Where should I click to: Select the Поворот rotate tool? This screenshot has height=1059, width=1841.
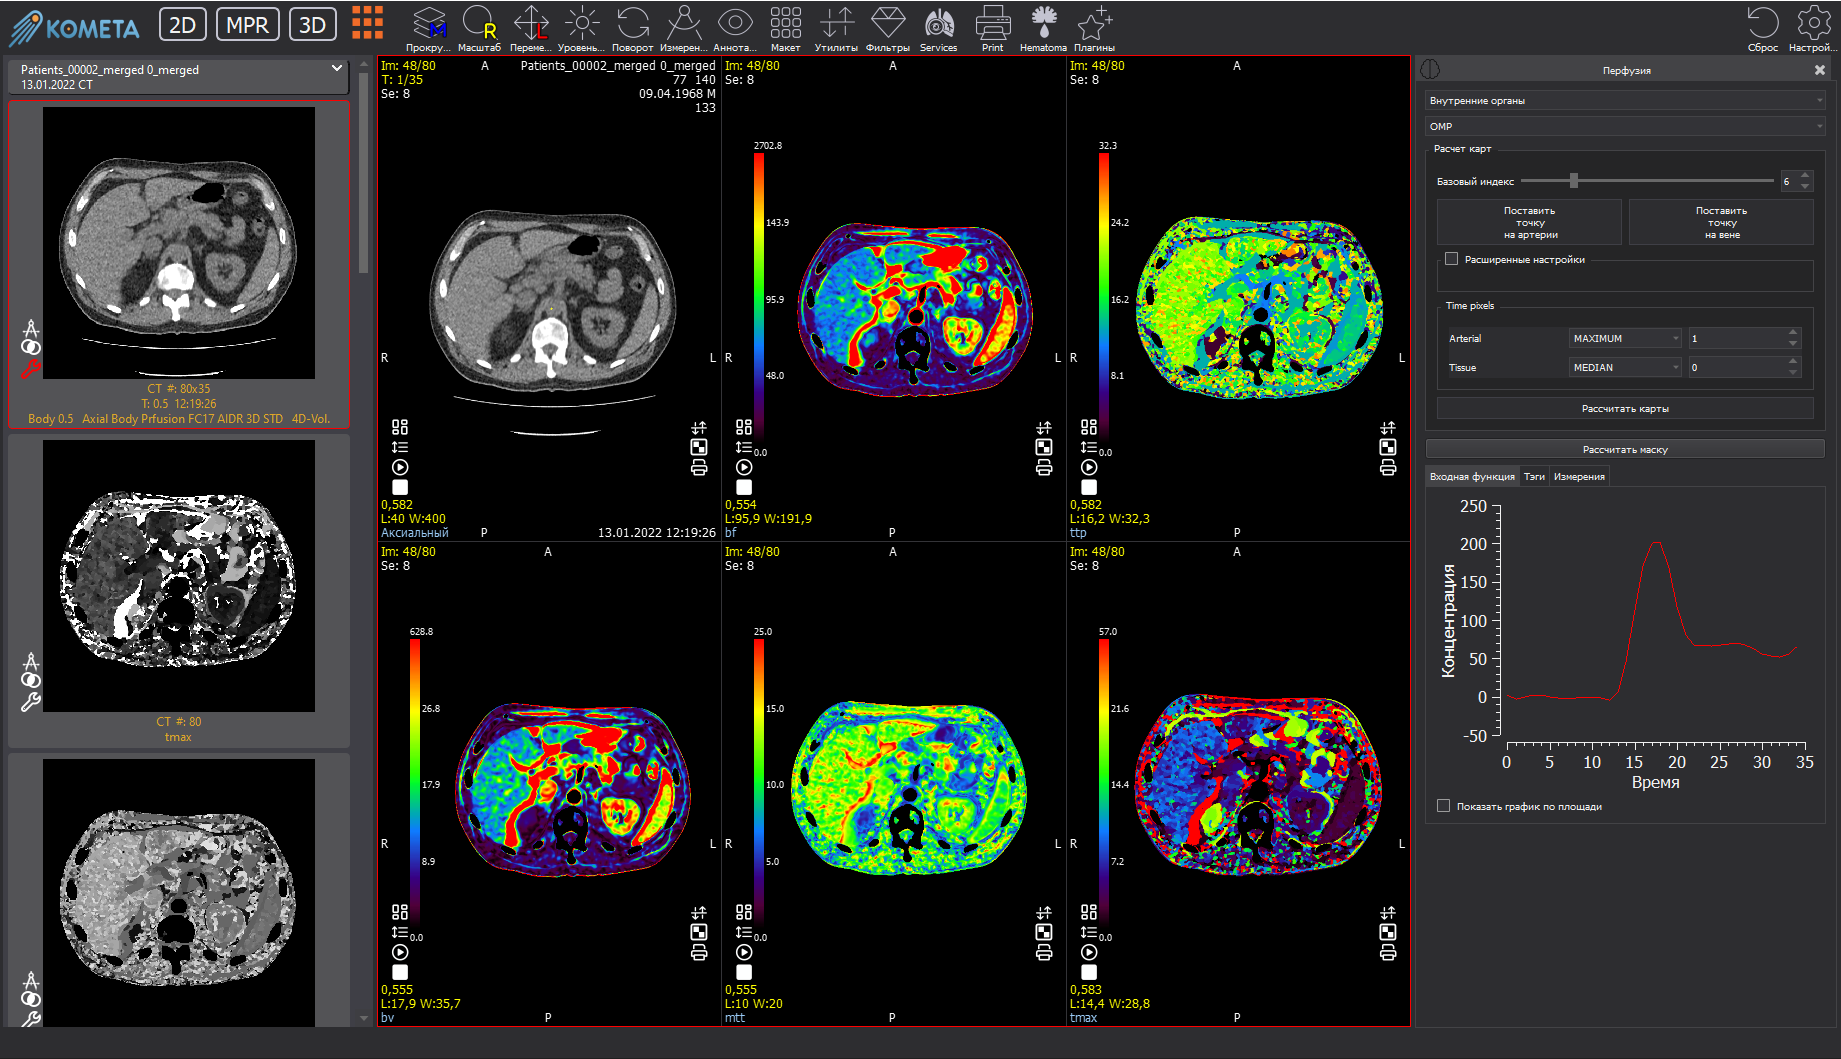coord(632,28)
